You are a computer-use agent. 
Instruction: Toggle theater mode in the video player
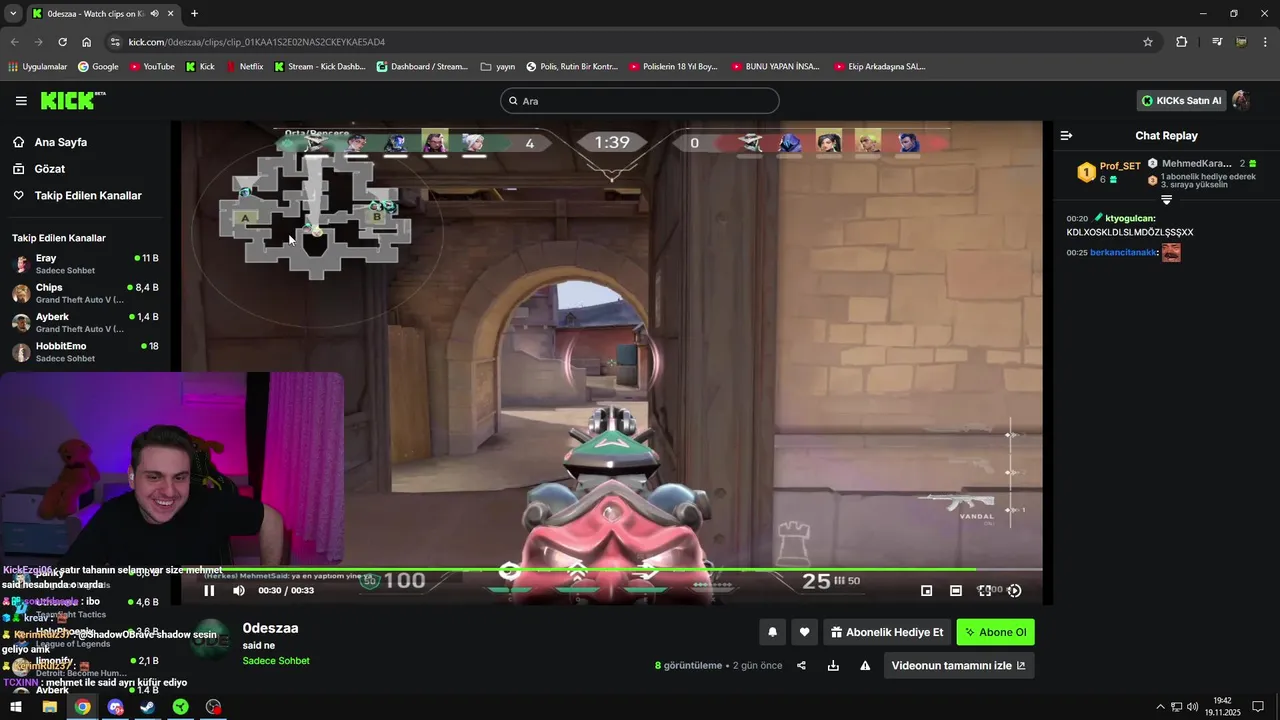click(956, 591)
